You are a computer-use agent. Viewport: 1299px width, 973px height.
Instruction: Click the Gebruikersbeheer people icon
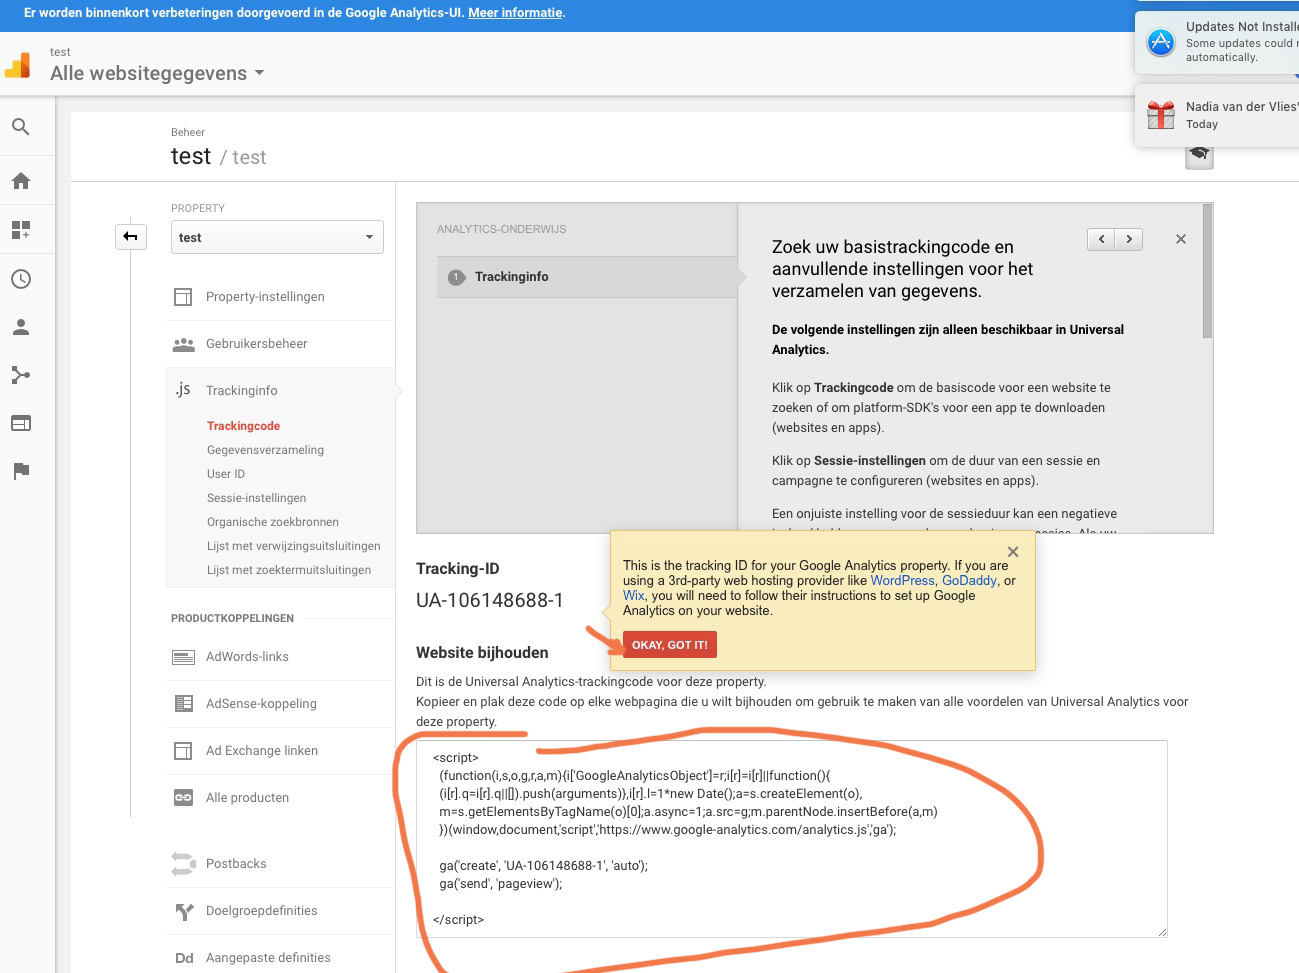click(183, 344)
